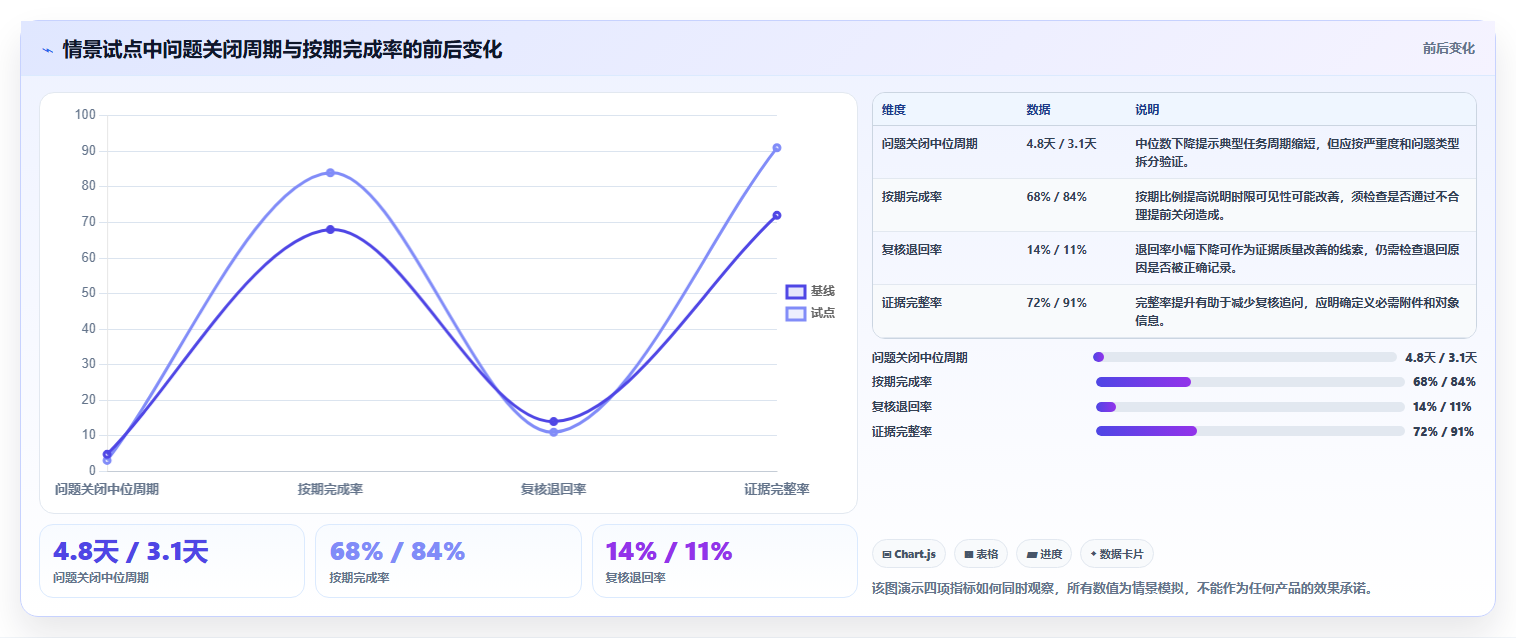Click the description starting 按期比例提高说明时限可见性
The width and height of the screenshot is (1516, 638).
click(x=1297, y=206)
